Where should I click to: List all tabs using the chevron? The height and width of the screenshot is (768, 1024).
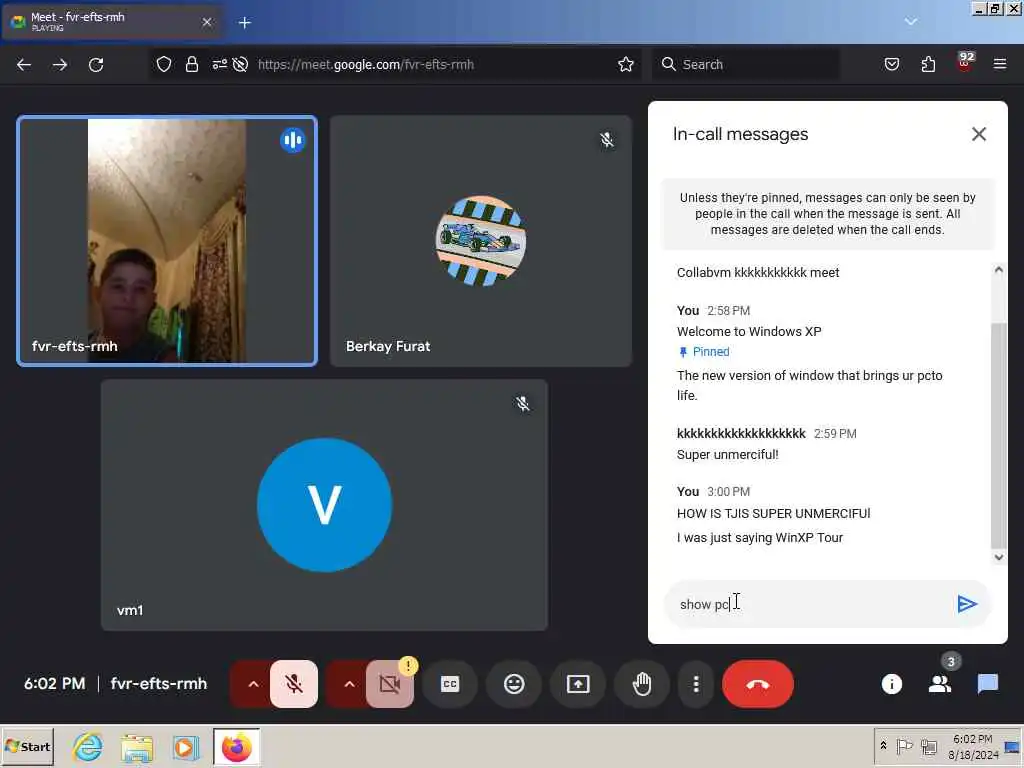coord(911,22)
